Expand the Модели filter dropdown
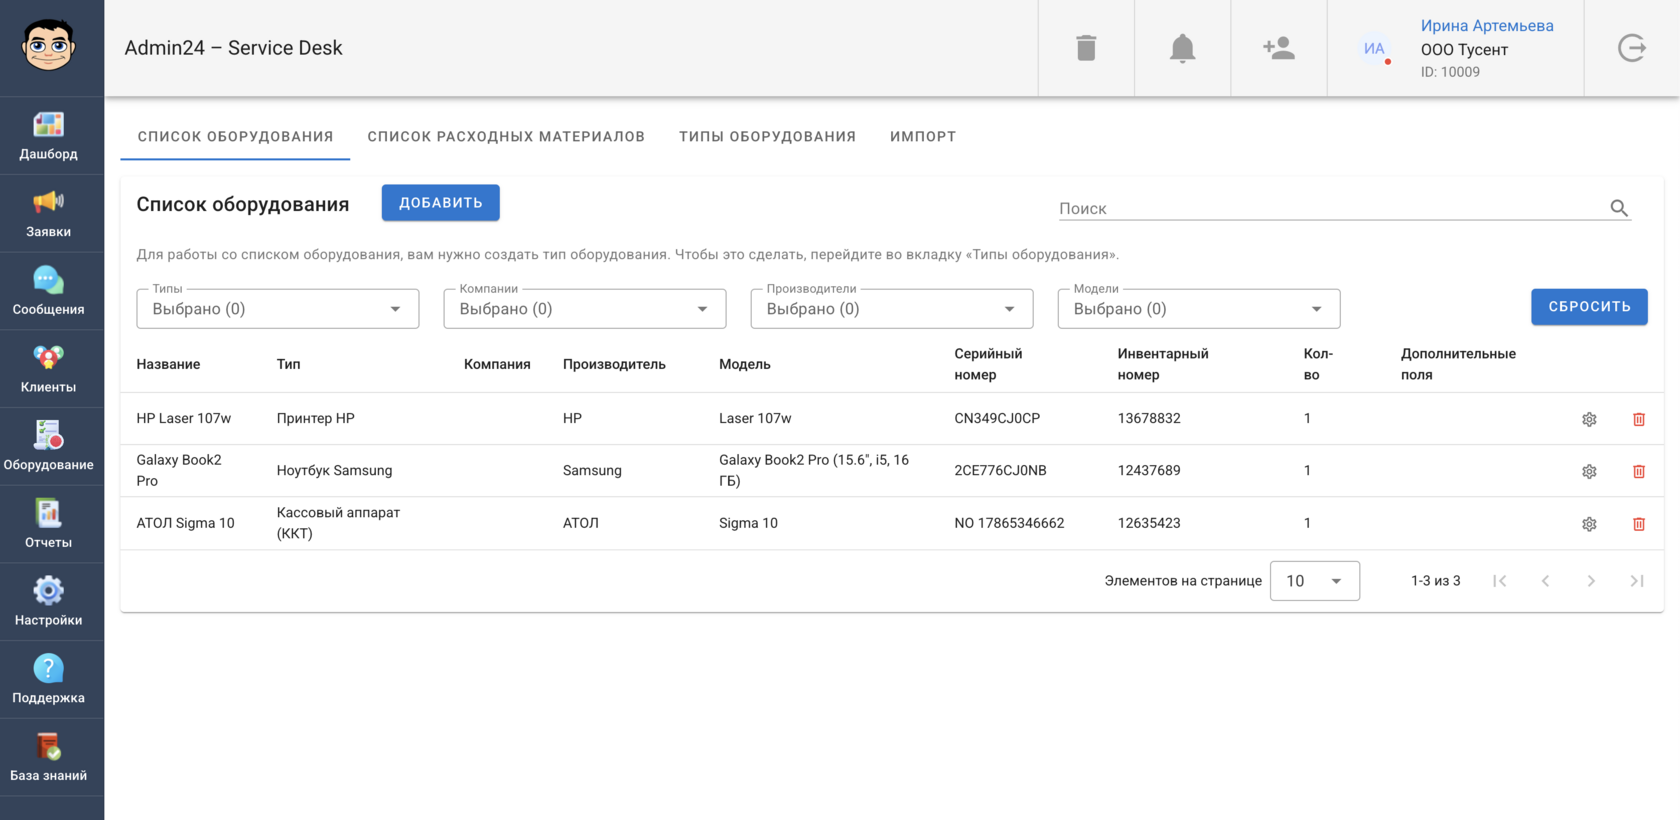 [1199, 309]
